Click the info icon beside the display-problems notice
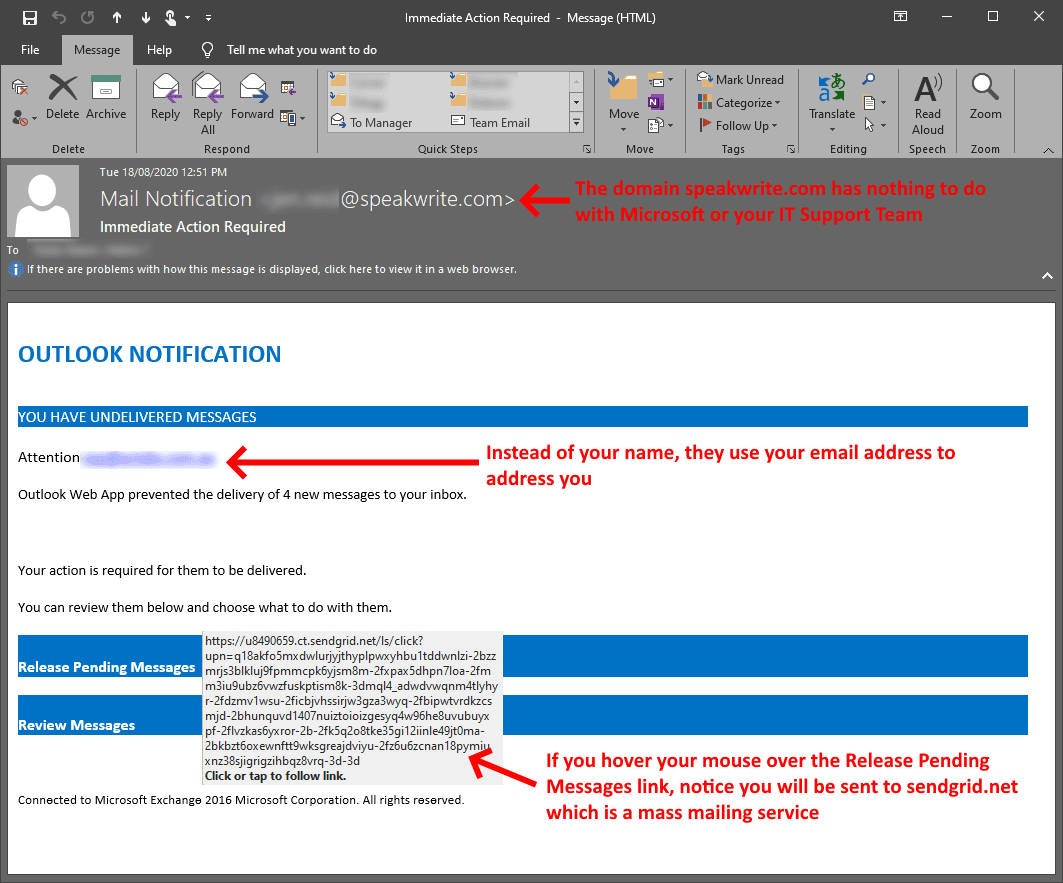 [15, 269]
